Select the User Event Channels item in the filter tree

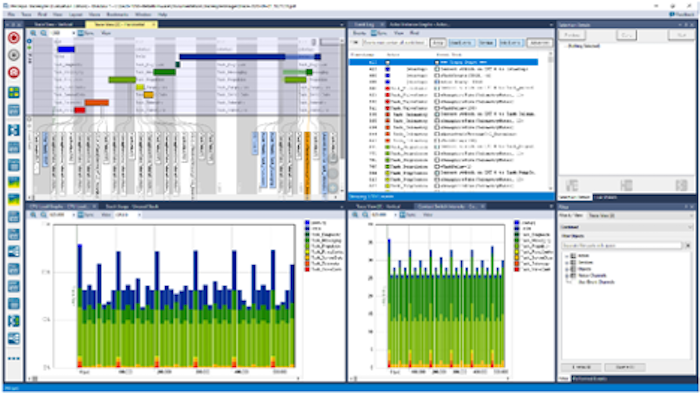point(596,282)
